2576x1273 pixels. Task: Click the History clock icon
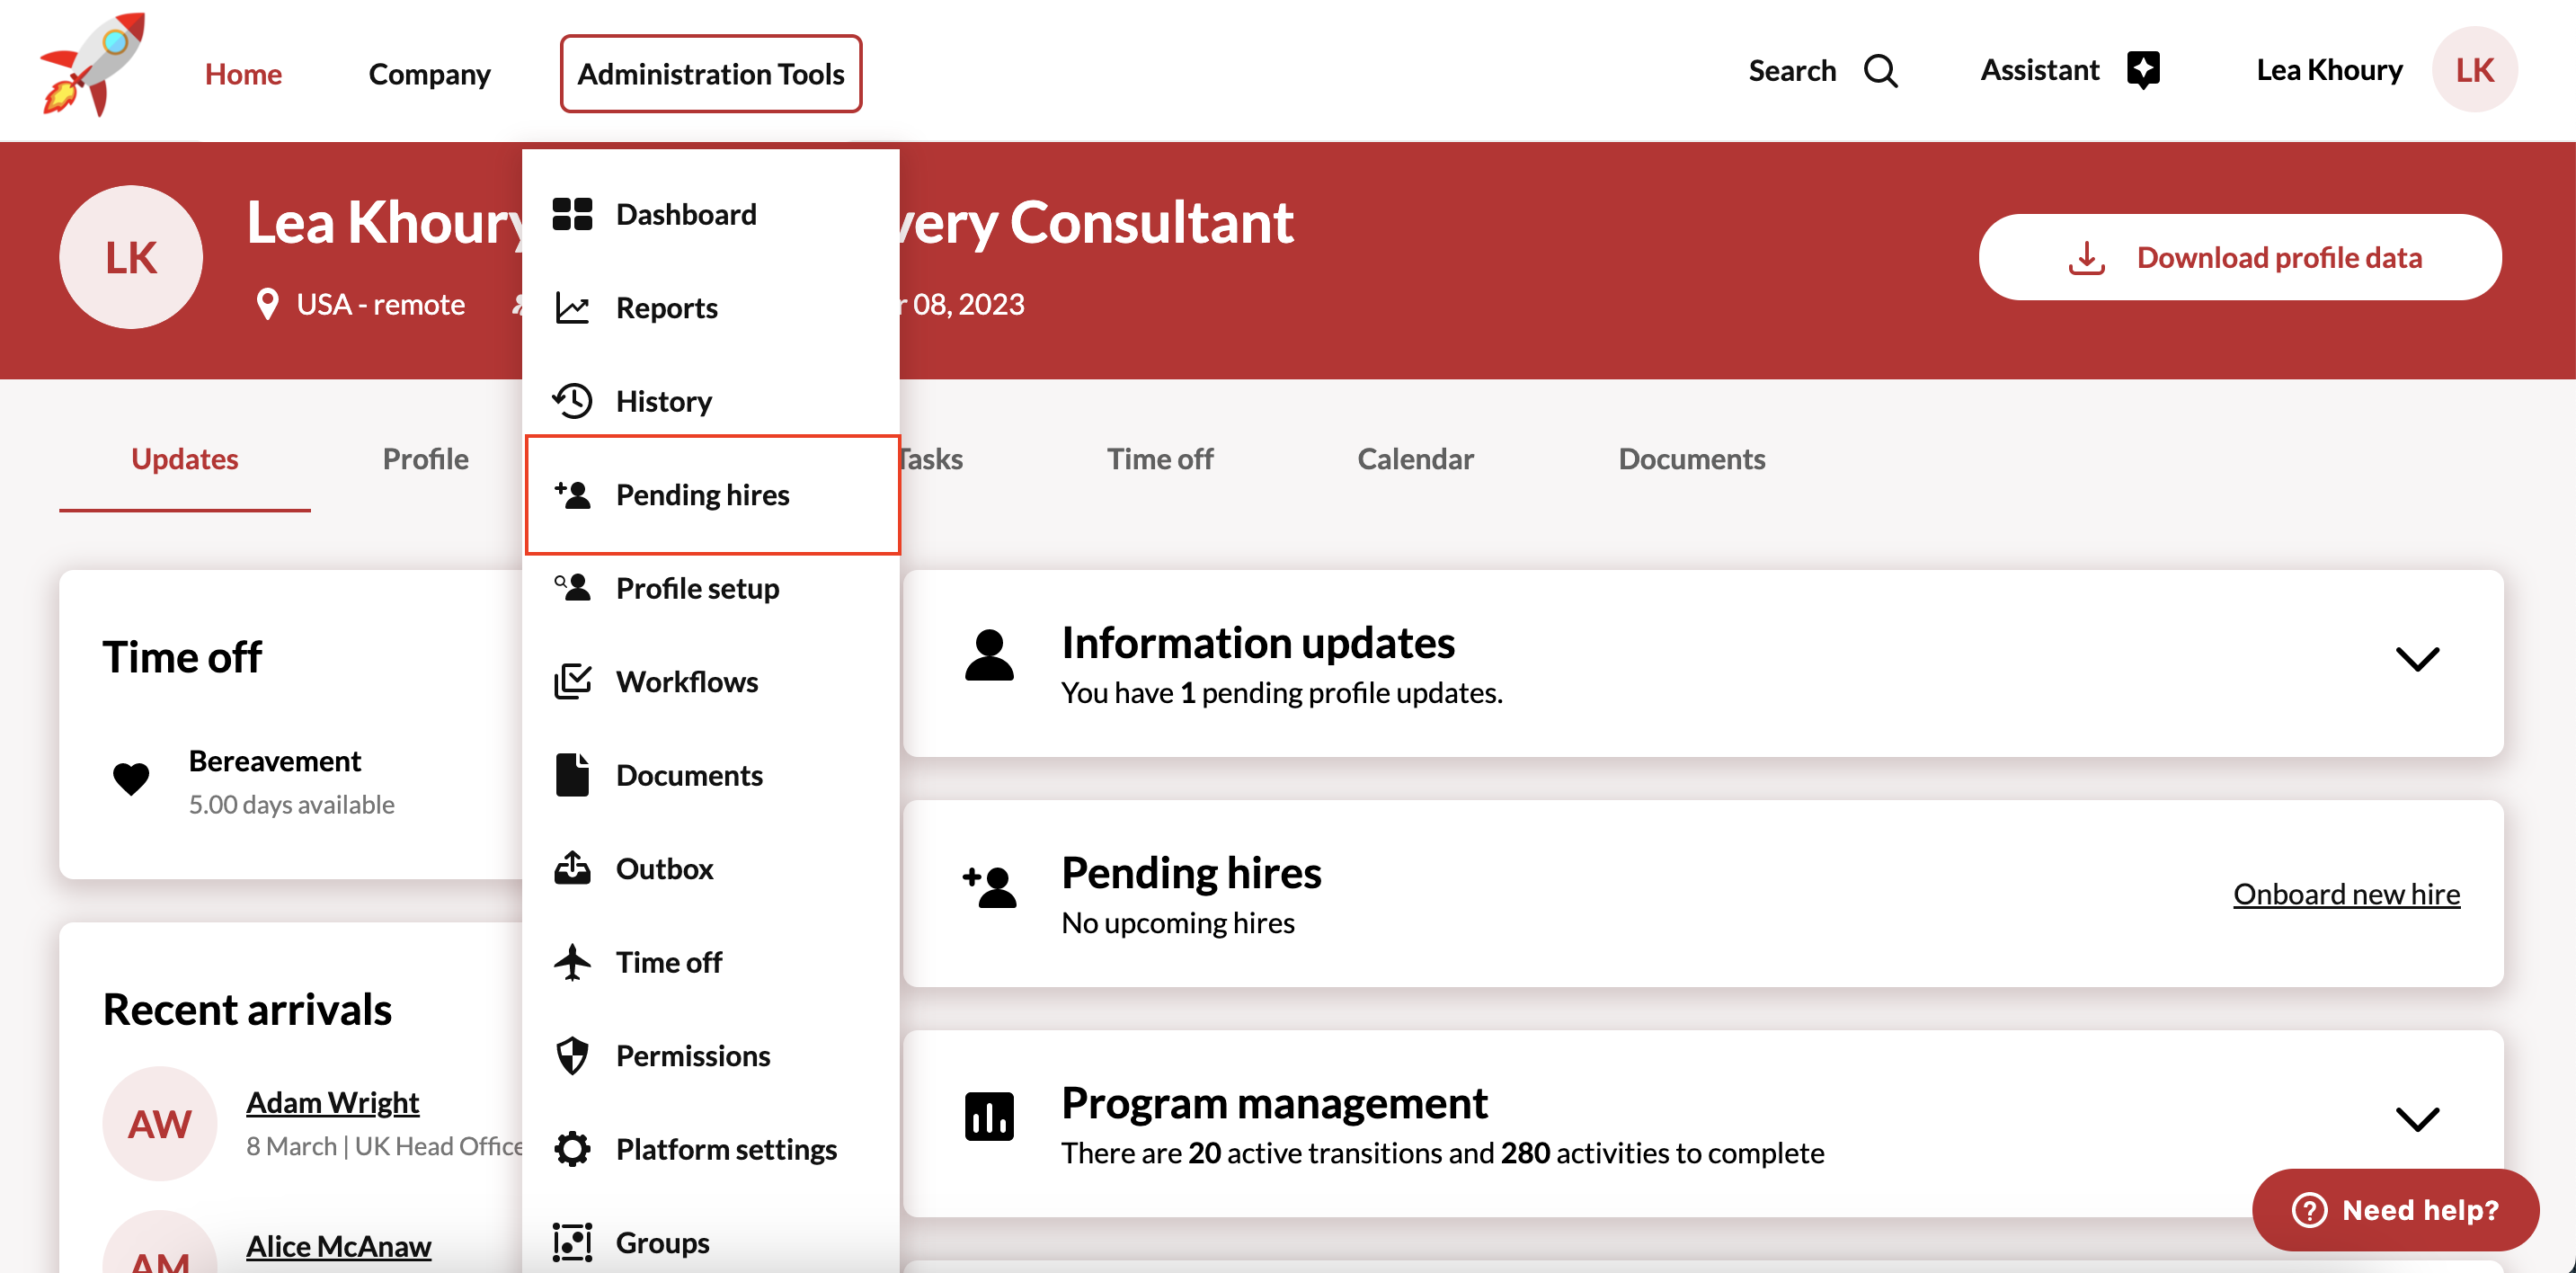coord(572,401)
